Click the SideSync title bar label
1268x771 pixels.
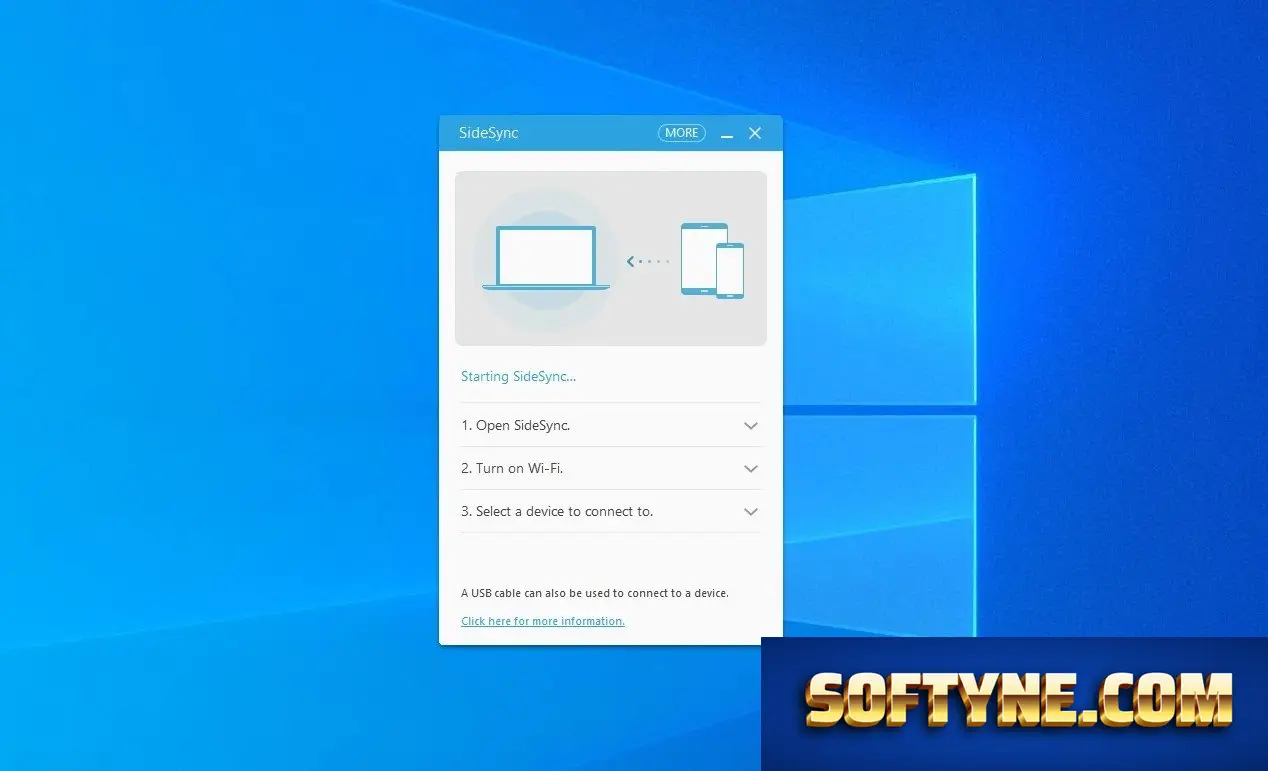(488, 133)
